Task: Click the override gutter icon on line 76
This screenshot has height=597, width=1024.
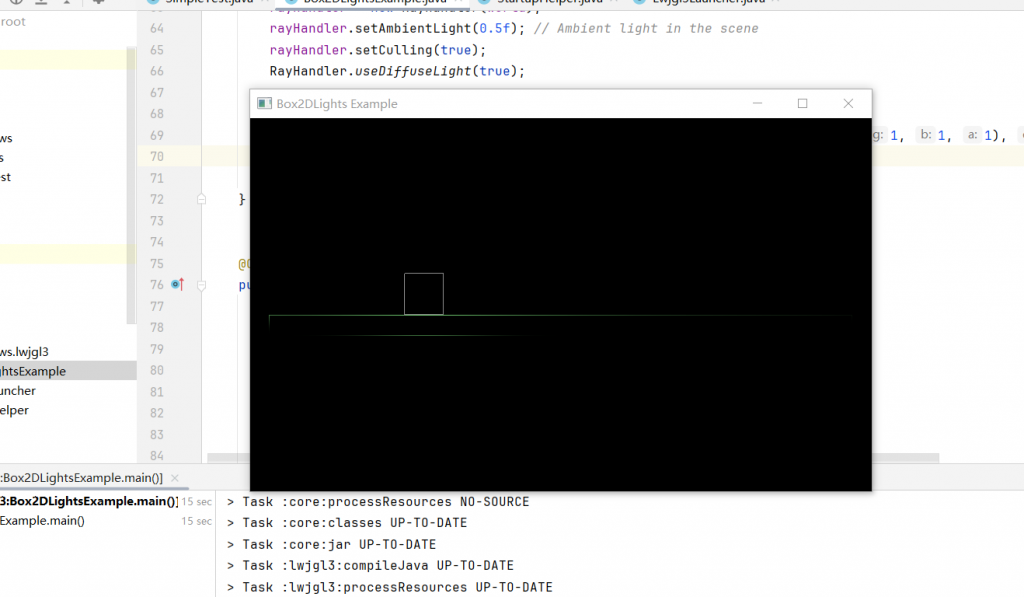Action: point(178,285)
